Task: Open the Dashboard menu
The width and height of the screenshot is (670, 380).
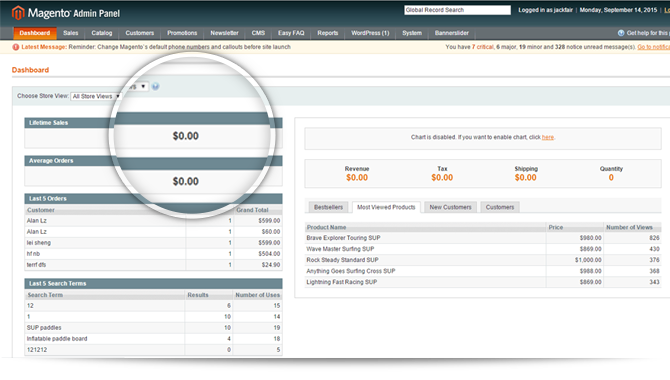Action: (x=35, y=33)
